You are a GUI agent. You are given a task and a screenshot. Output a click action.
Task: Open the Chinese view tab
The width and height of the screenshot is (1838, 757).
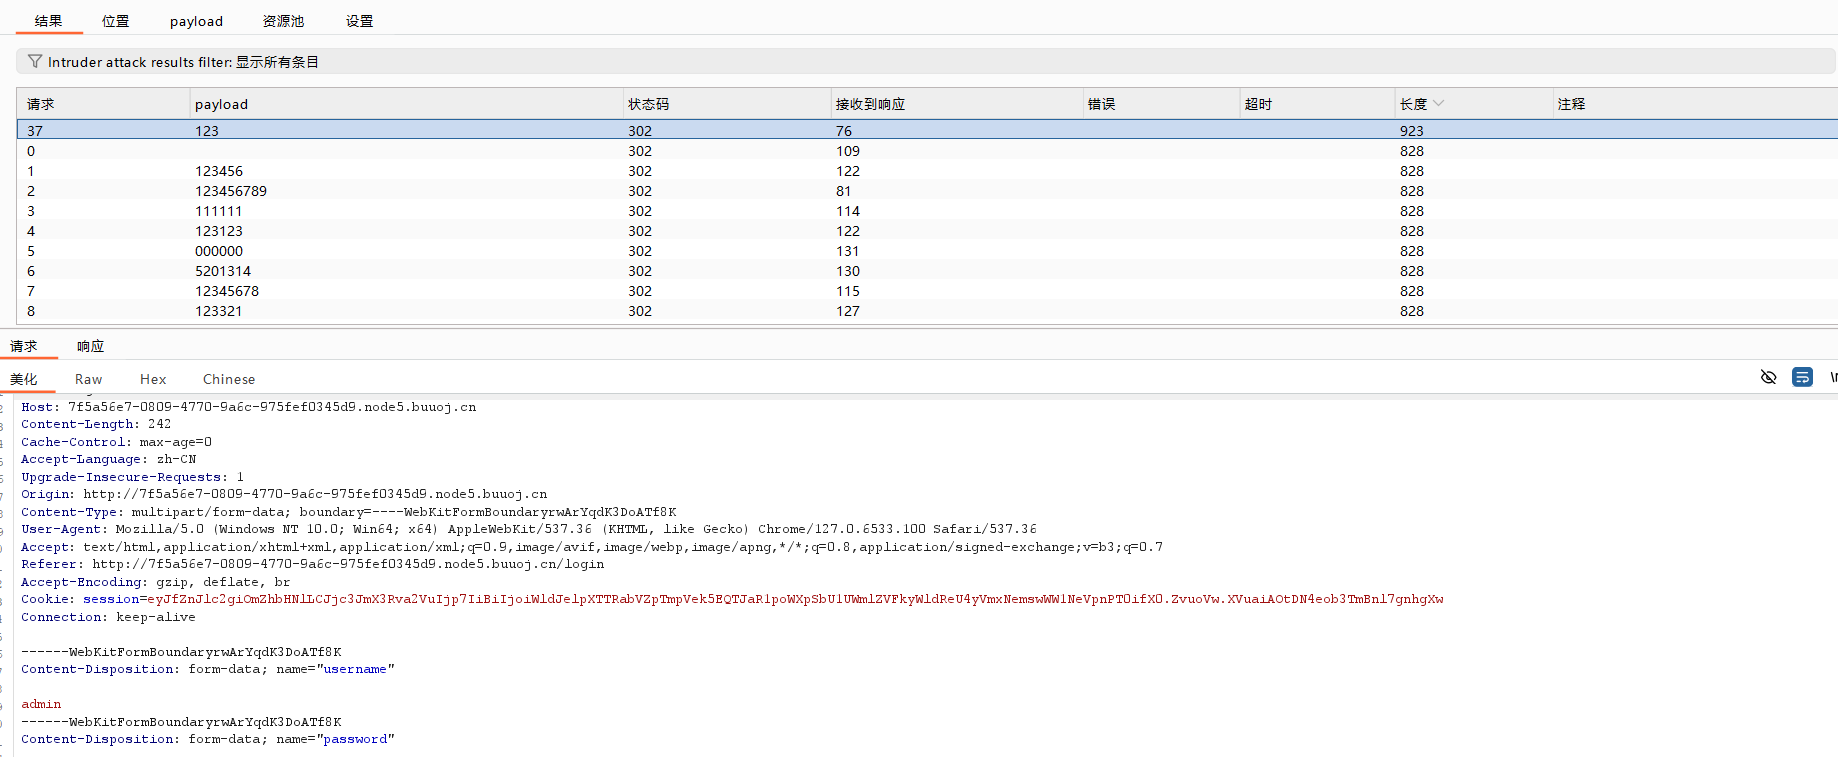(x=229, y=379)
